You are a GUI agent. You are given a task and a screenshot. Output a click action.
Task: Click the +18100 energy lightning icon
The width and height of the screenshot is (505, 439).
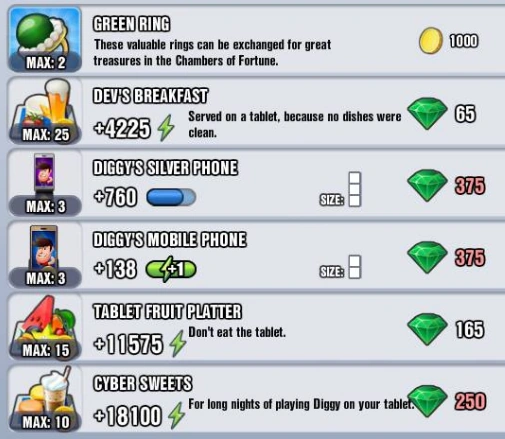coord(177,415)
